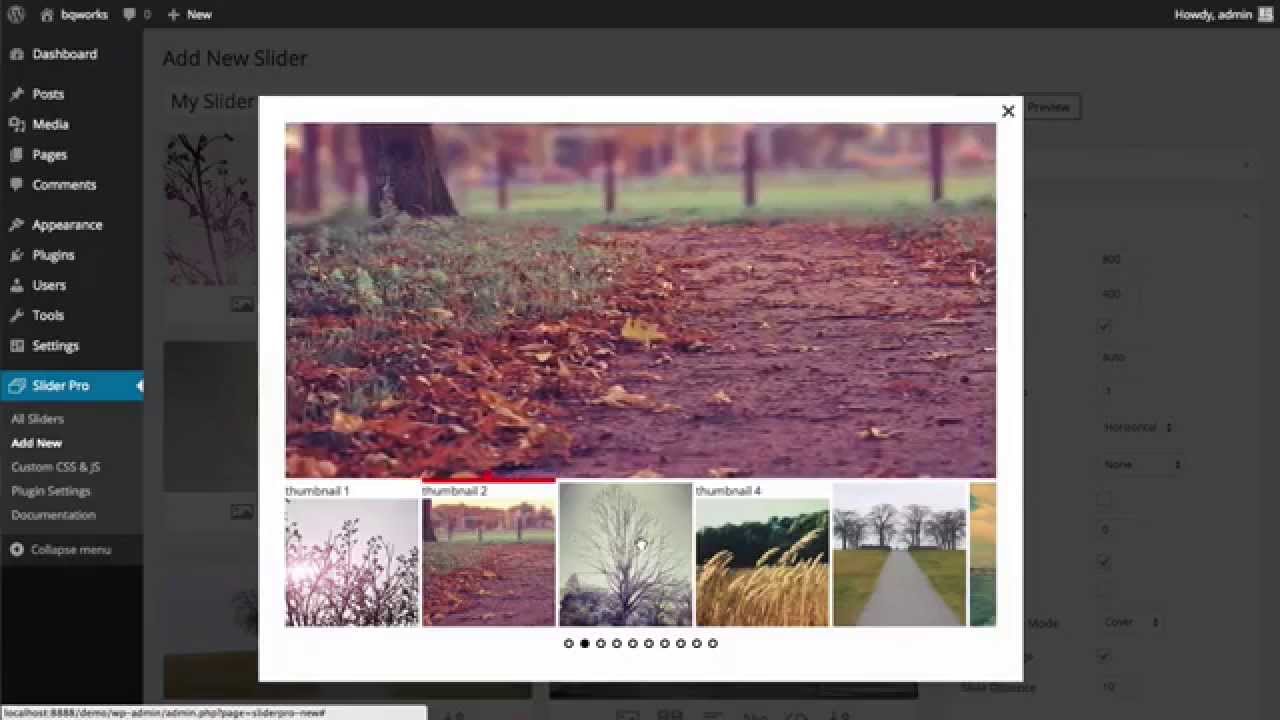Click the Add New Slider heading
The image size is (1280, 720).
235,58
